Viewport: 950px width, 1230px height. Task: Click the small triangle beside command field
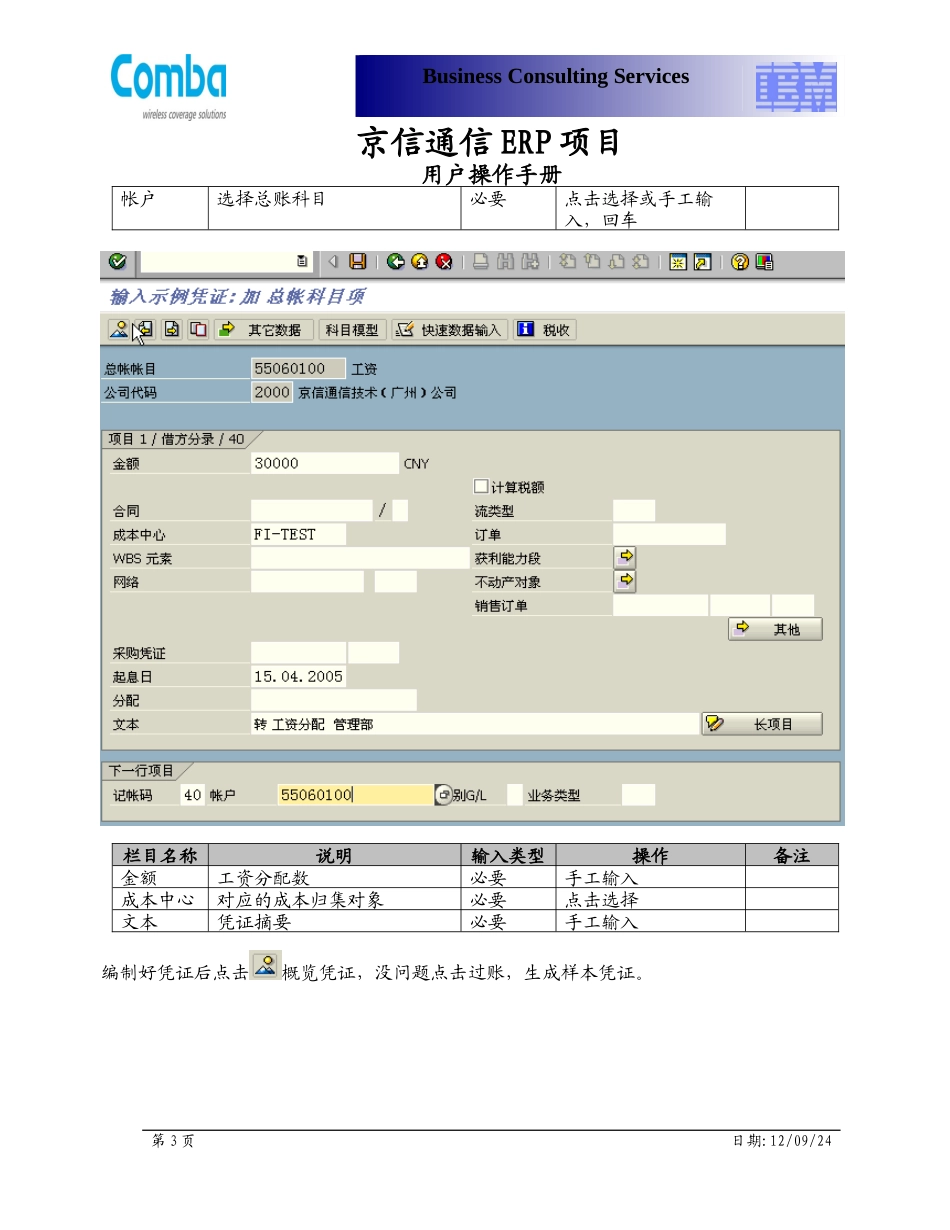[334, 262]
